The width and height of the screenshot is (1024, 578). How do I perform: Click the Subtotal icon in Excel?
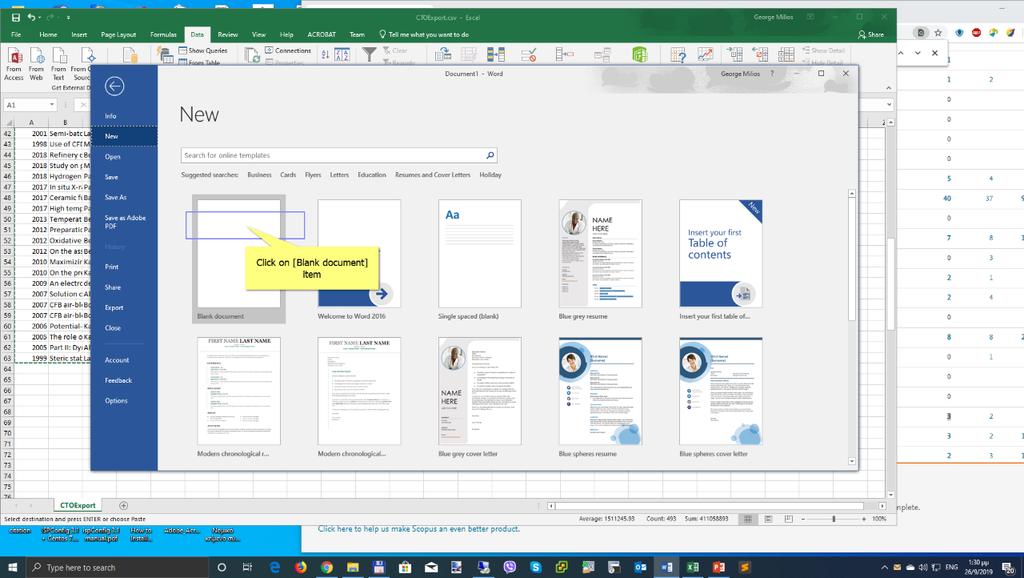tap(786, 54)
